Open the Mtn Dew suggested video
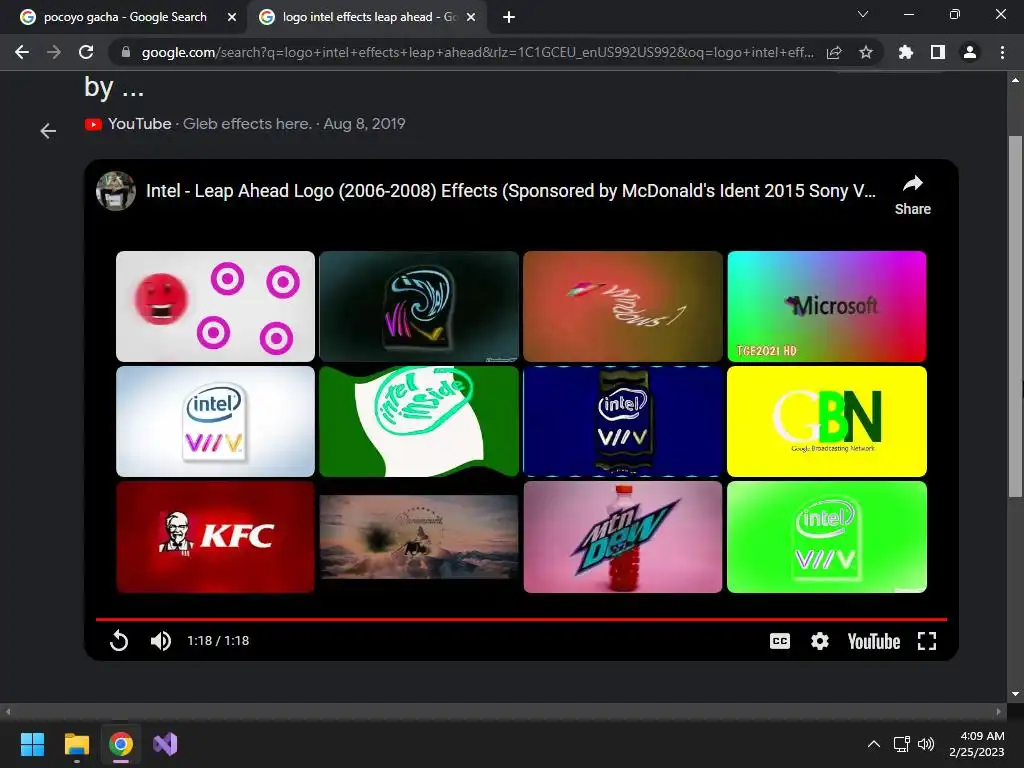The image size is (1024, 768). click(x=623, y=537)
